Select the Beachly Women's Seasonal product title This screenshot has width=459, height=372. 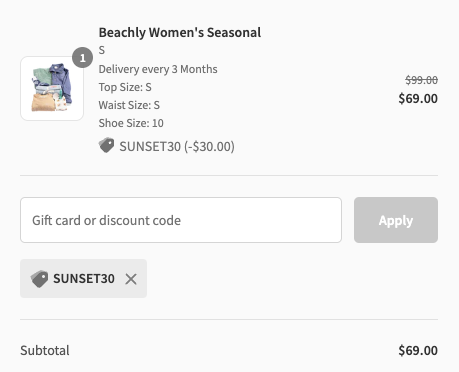(180, 32)
